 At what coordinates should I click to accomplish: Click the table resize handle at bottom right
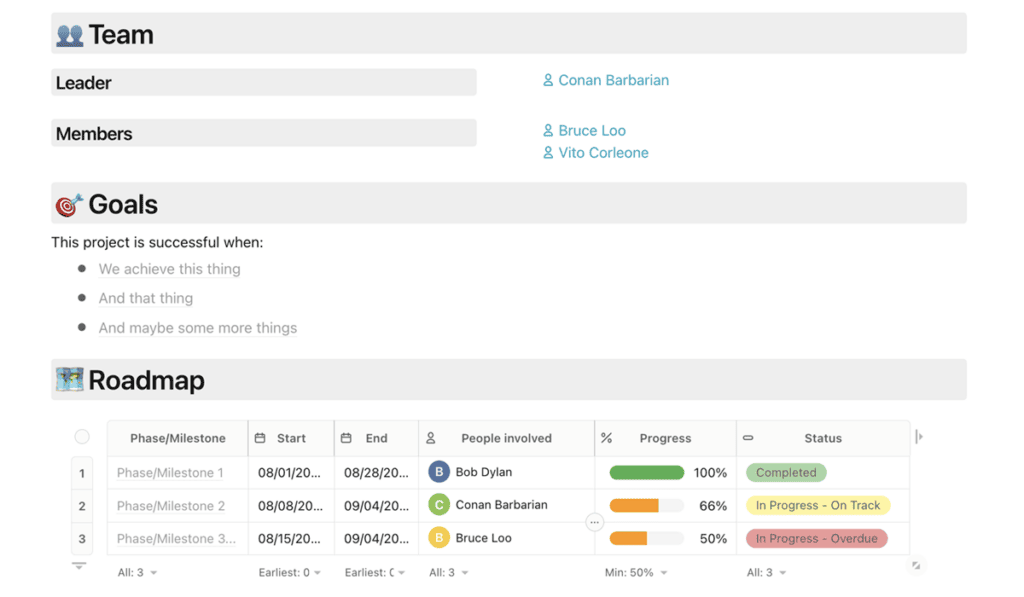click(916, 566)
